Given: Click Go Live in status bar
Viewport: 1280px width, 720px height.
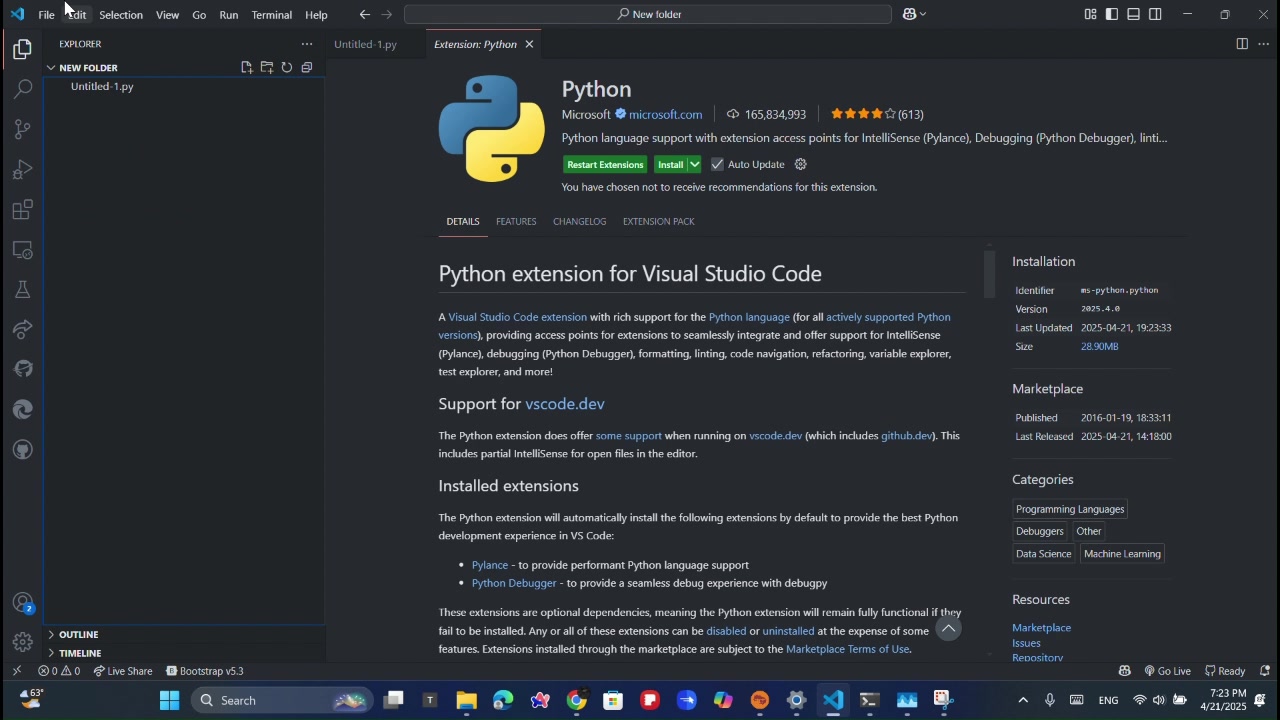Looking at the screenshot, I should coord(1168,671).
